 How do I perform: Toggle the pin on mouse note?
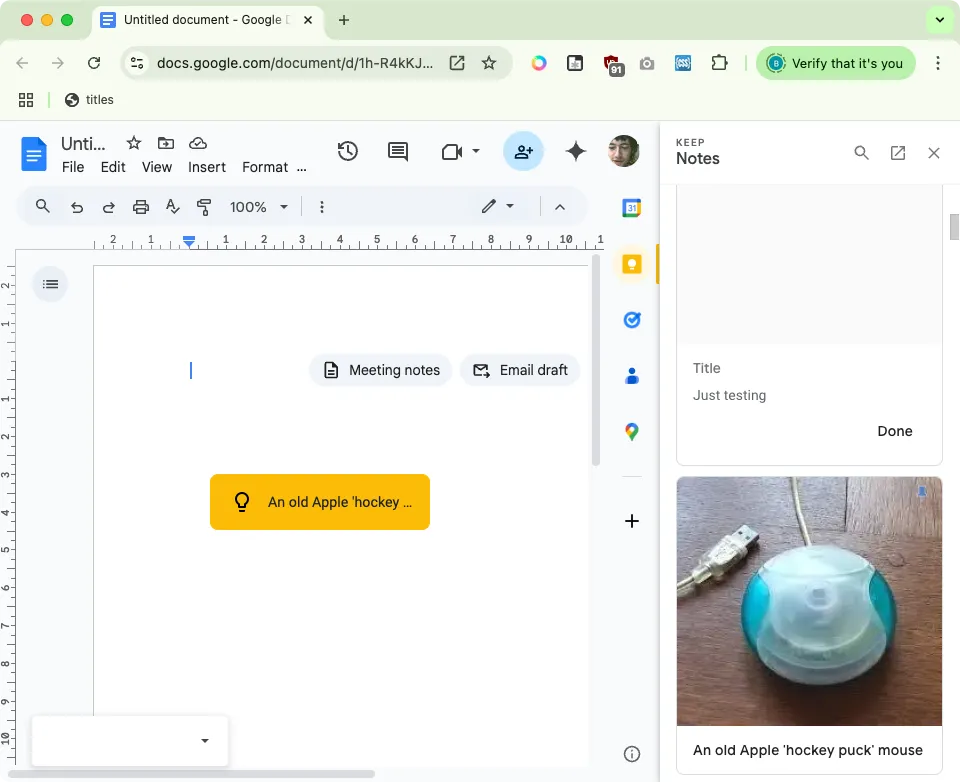(x=921, y=491)
